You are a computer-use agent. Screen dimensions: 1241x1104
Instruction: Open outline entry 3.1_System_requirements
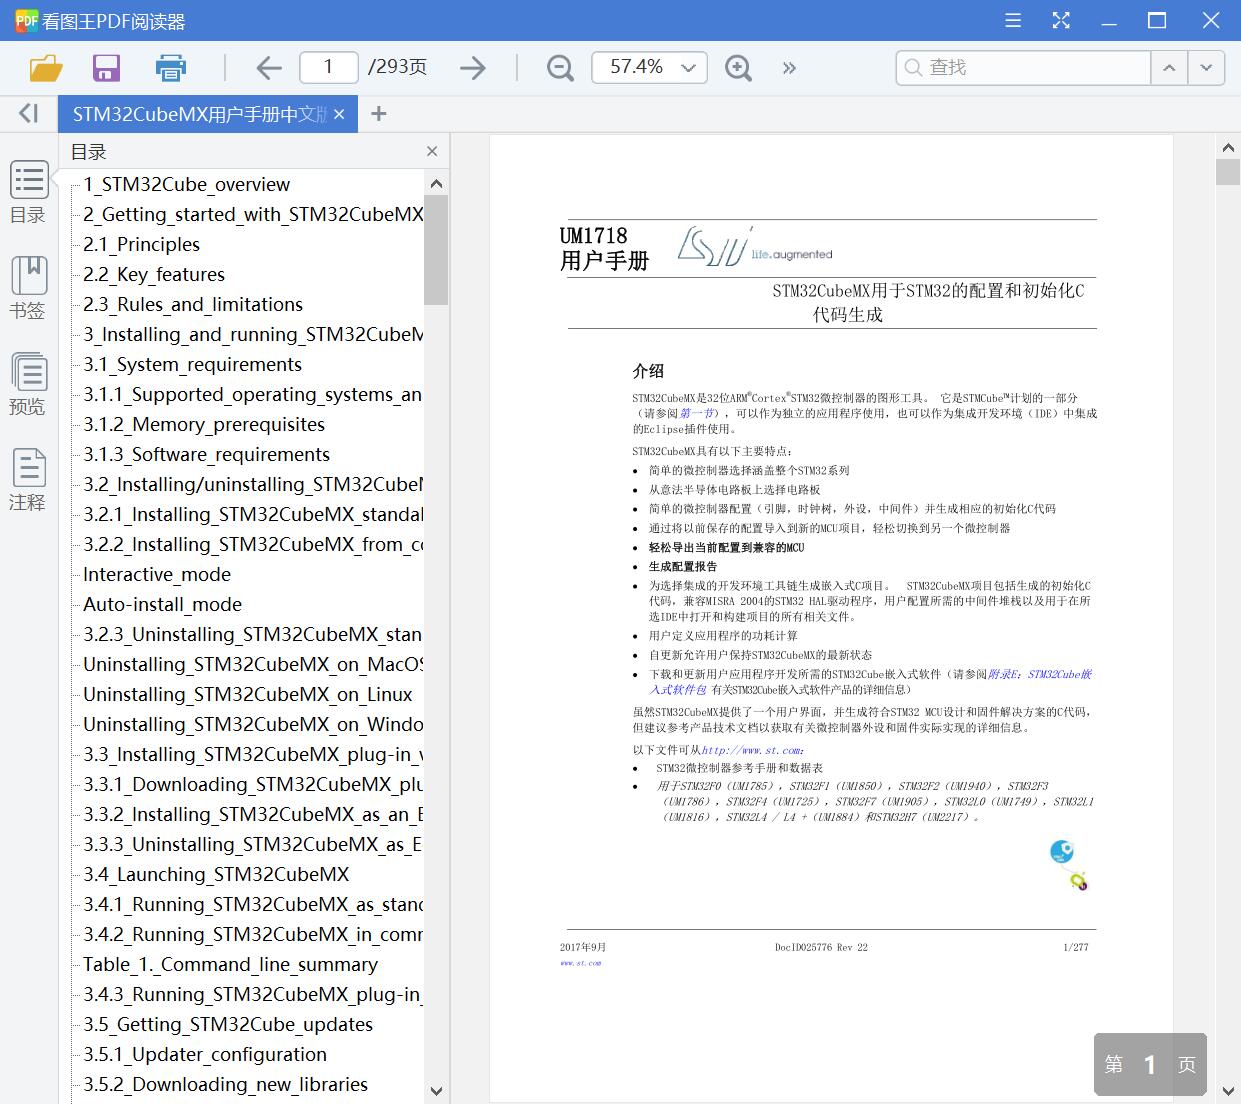tap(192, 364)
